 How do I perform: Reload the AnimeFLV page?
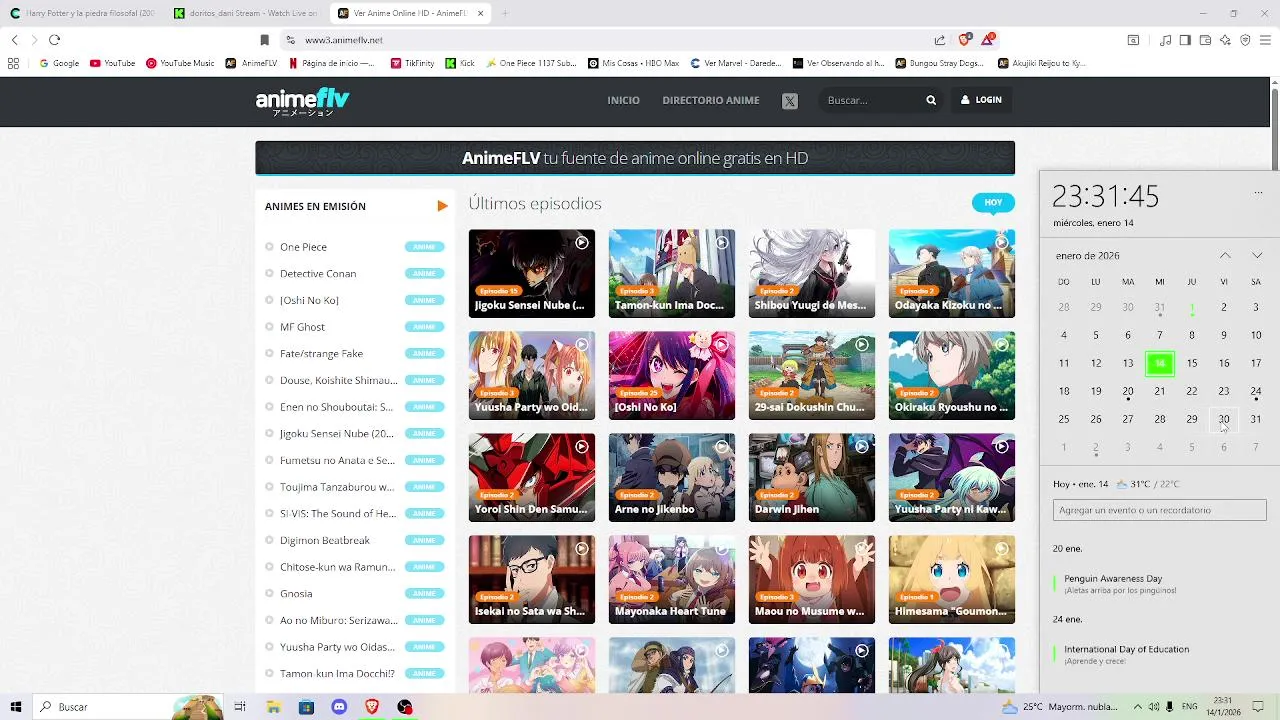point(54,40)
